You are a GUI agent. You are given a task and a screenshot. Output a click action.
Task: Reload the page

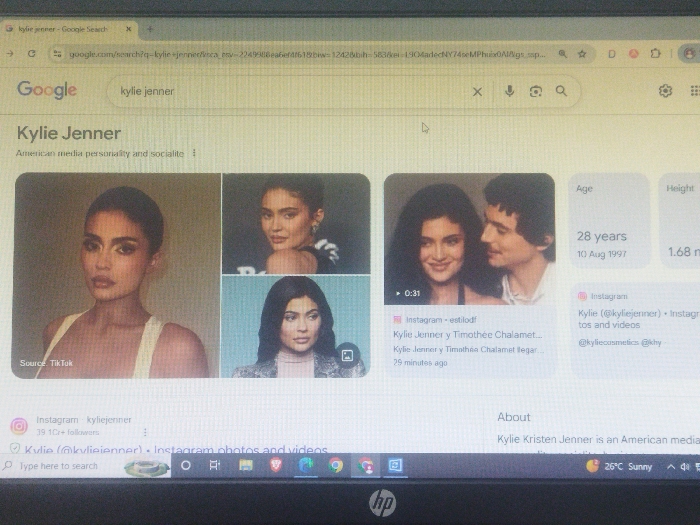click(x=31, y=54)
